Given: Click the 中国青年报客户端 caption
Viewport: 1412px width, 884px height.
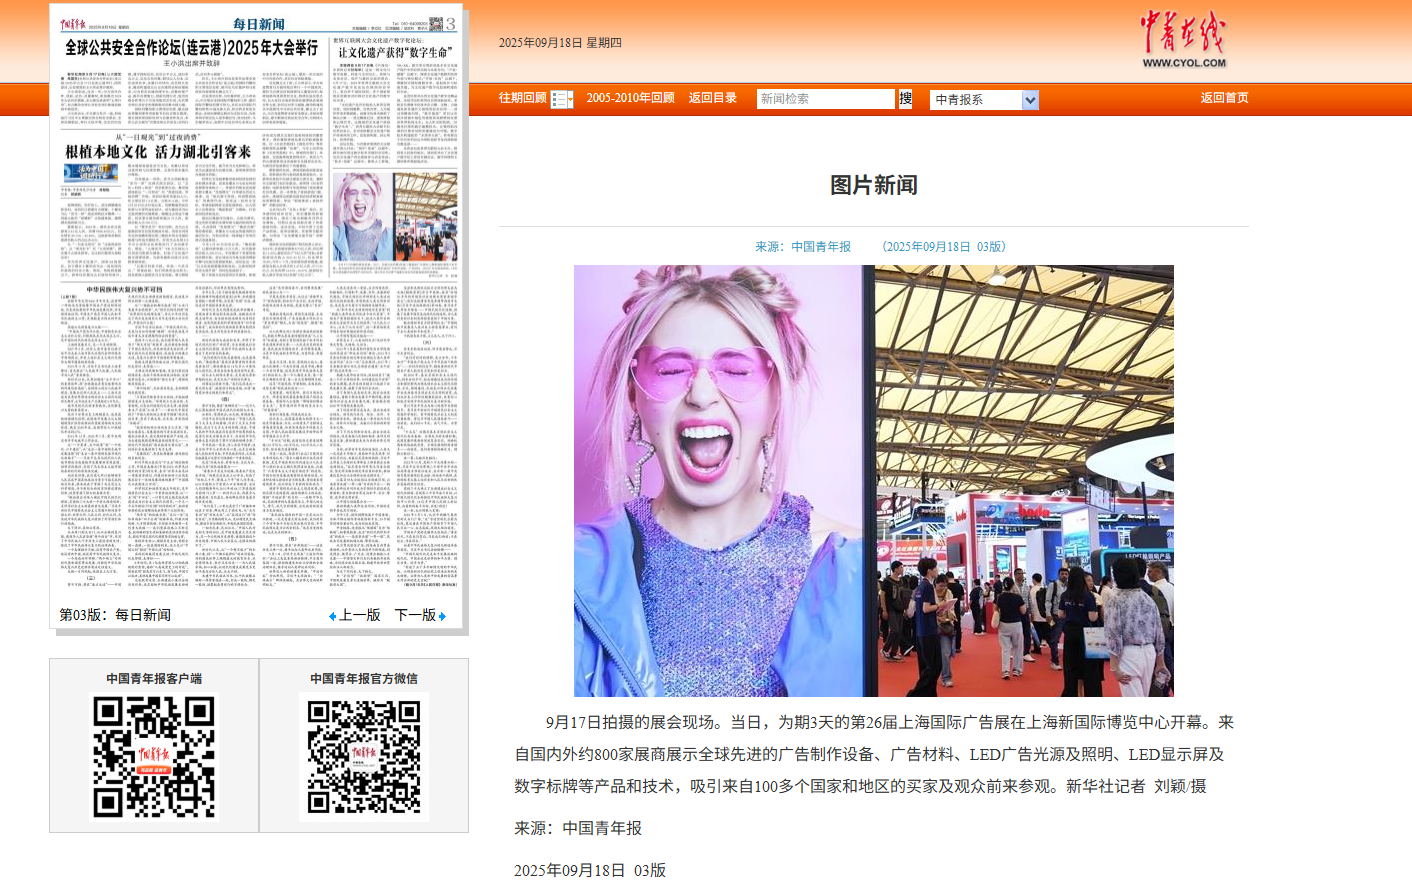Looking at the screenshot, I should coord(154,678).
